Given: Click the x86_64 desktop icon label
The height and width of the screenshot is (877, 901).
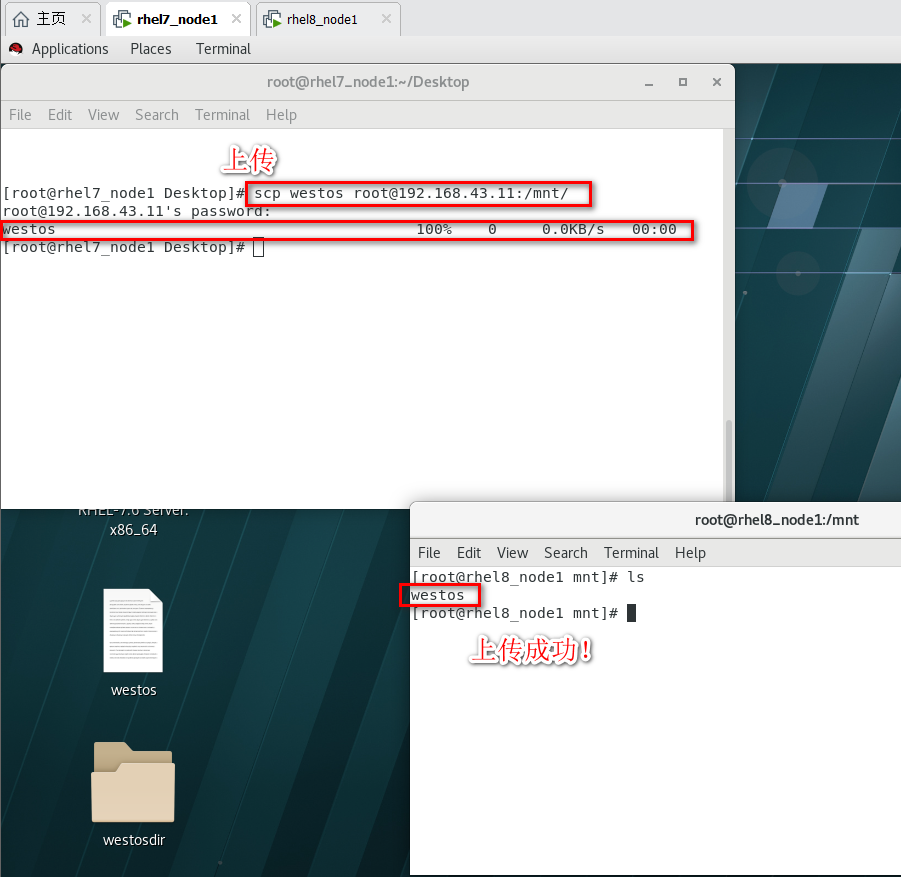Looking at the screenshot, I should click(133, 530).
